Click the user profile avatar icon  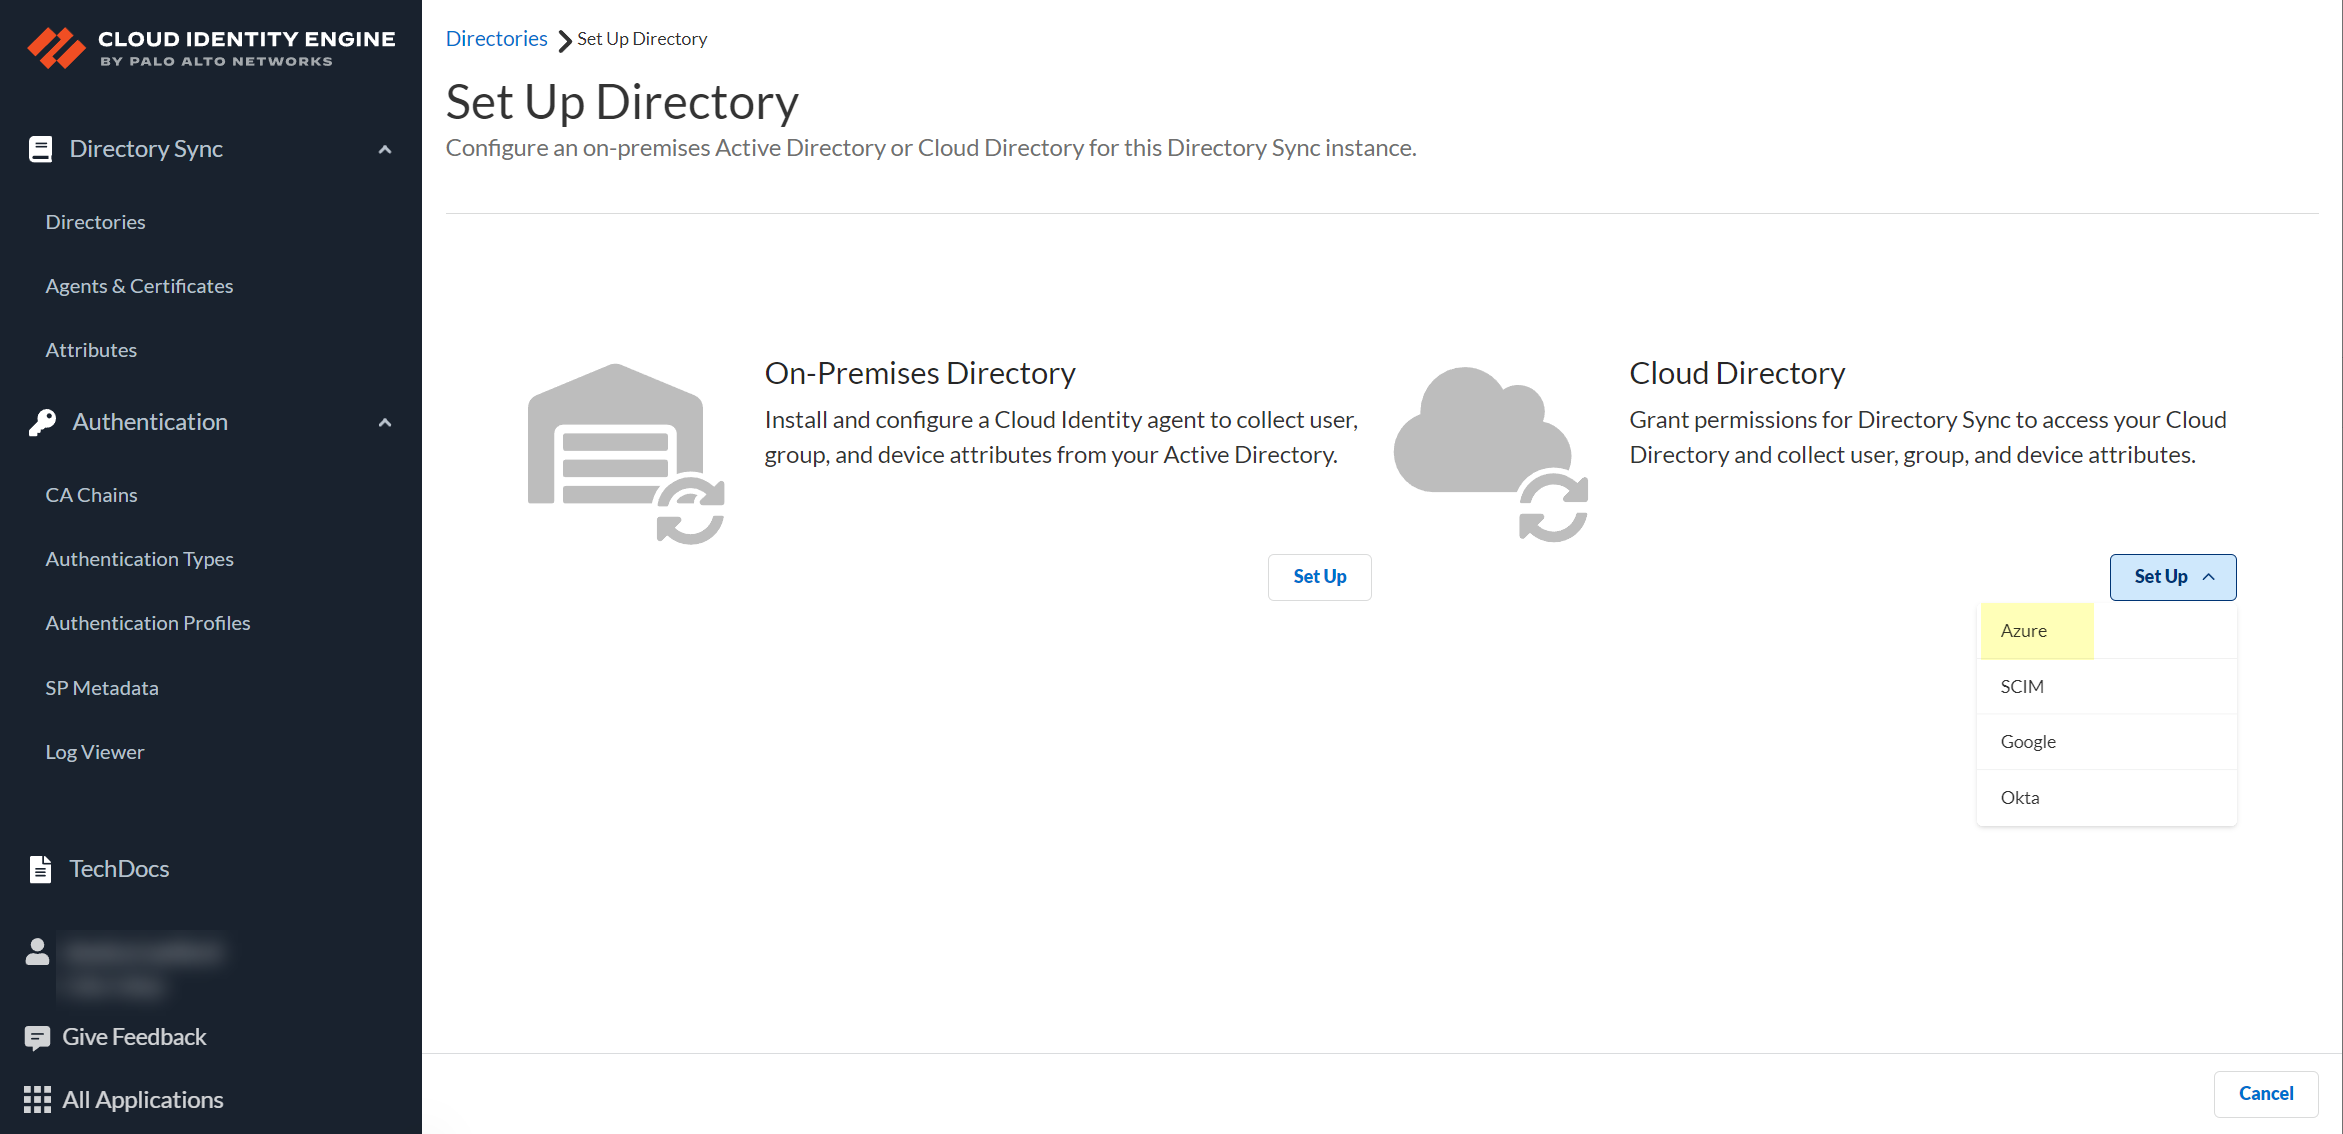37,951
